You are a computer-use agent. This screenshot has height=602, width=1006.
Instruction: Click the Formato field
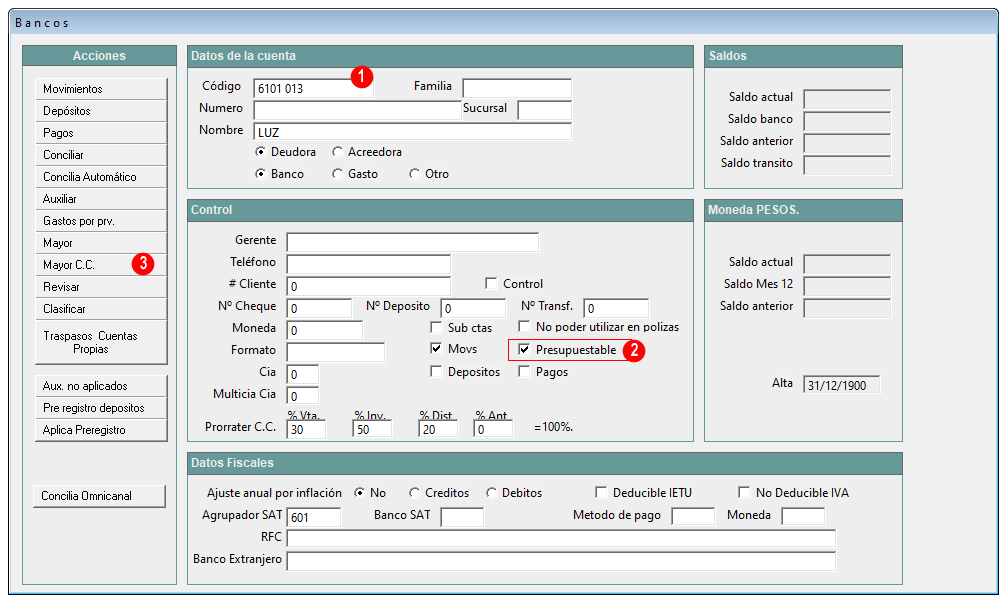(x=336, y=352)
